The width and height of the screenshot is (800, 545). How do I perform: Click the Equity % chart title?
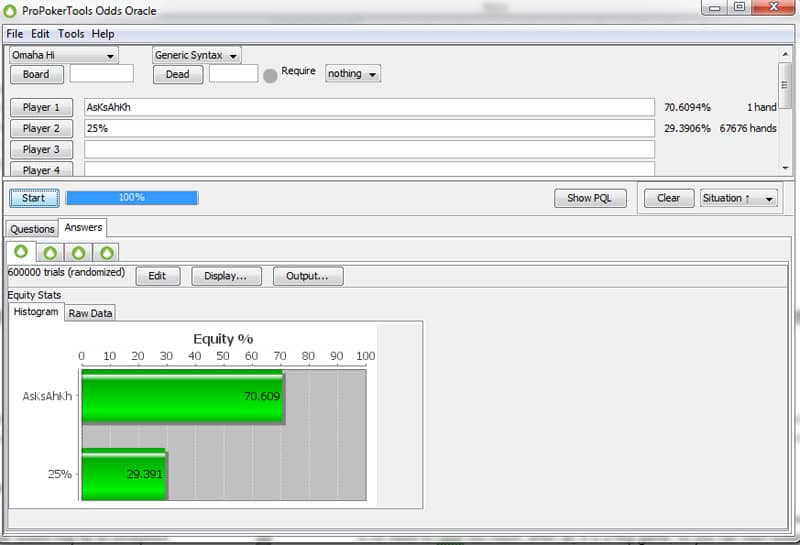pyautogui.click(x=223, y=339)
